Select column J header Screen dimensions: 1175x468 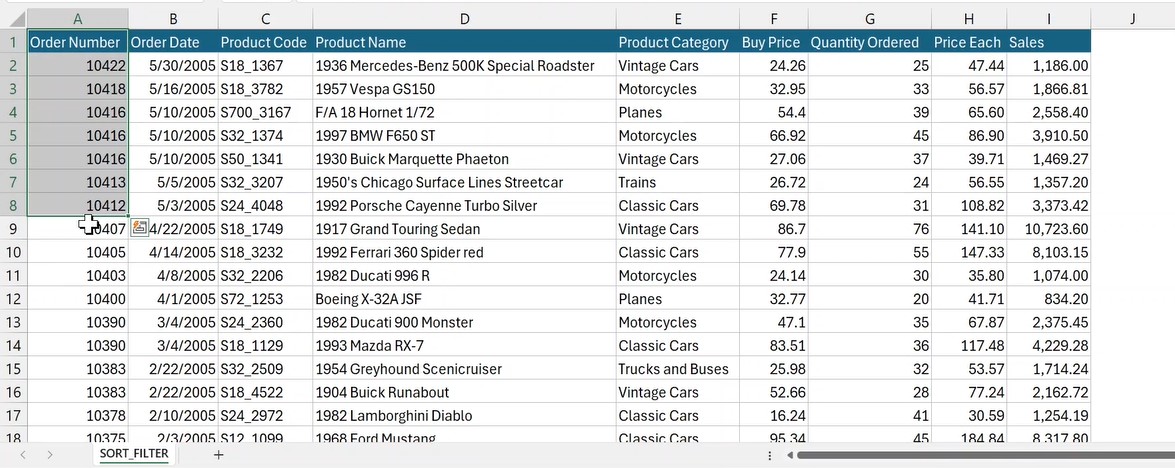pos(1132,19)
